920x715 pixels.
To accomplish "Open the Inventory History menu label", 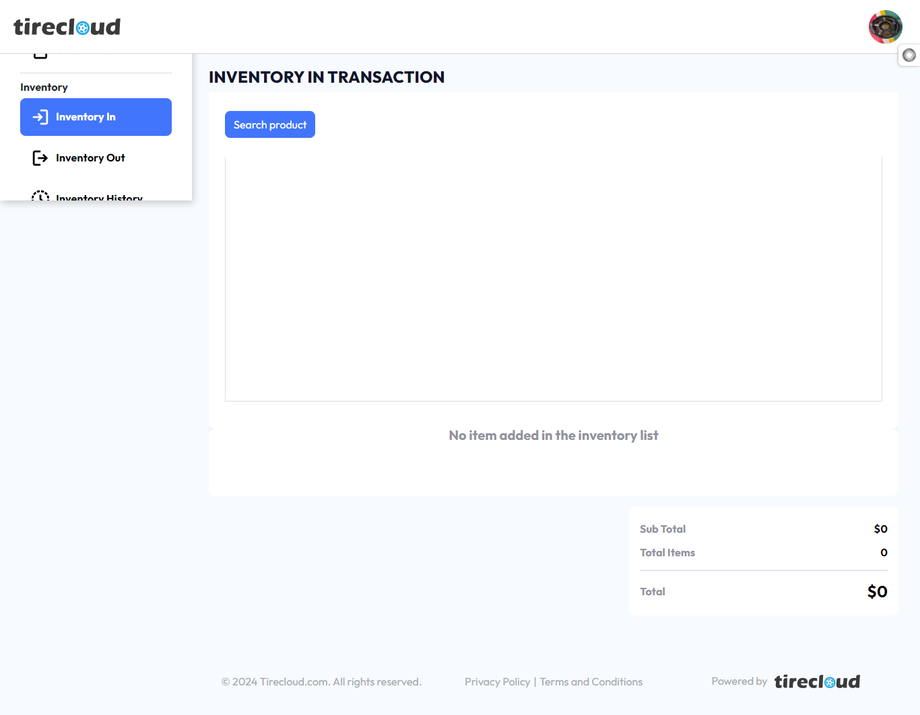I will [99, 197].
